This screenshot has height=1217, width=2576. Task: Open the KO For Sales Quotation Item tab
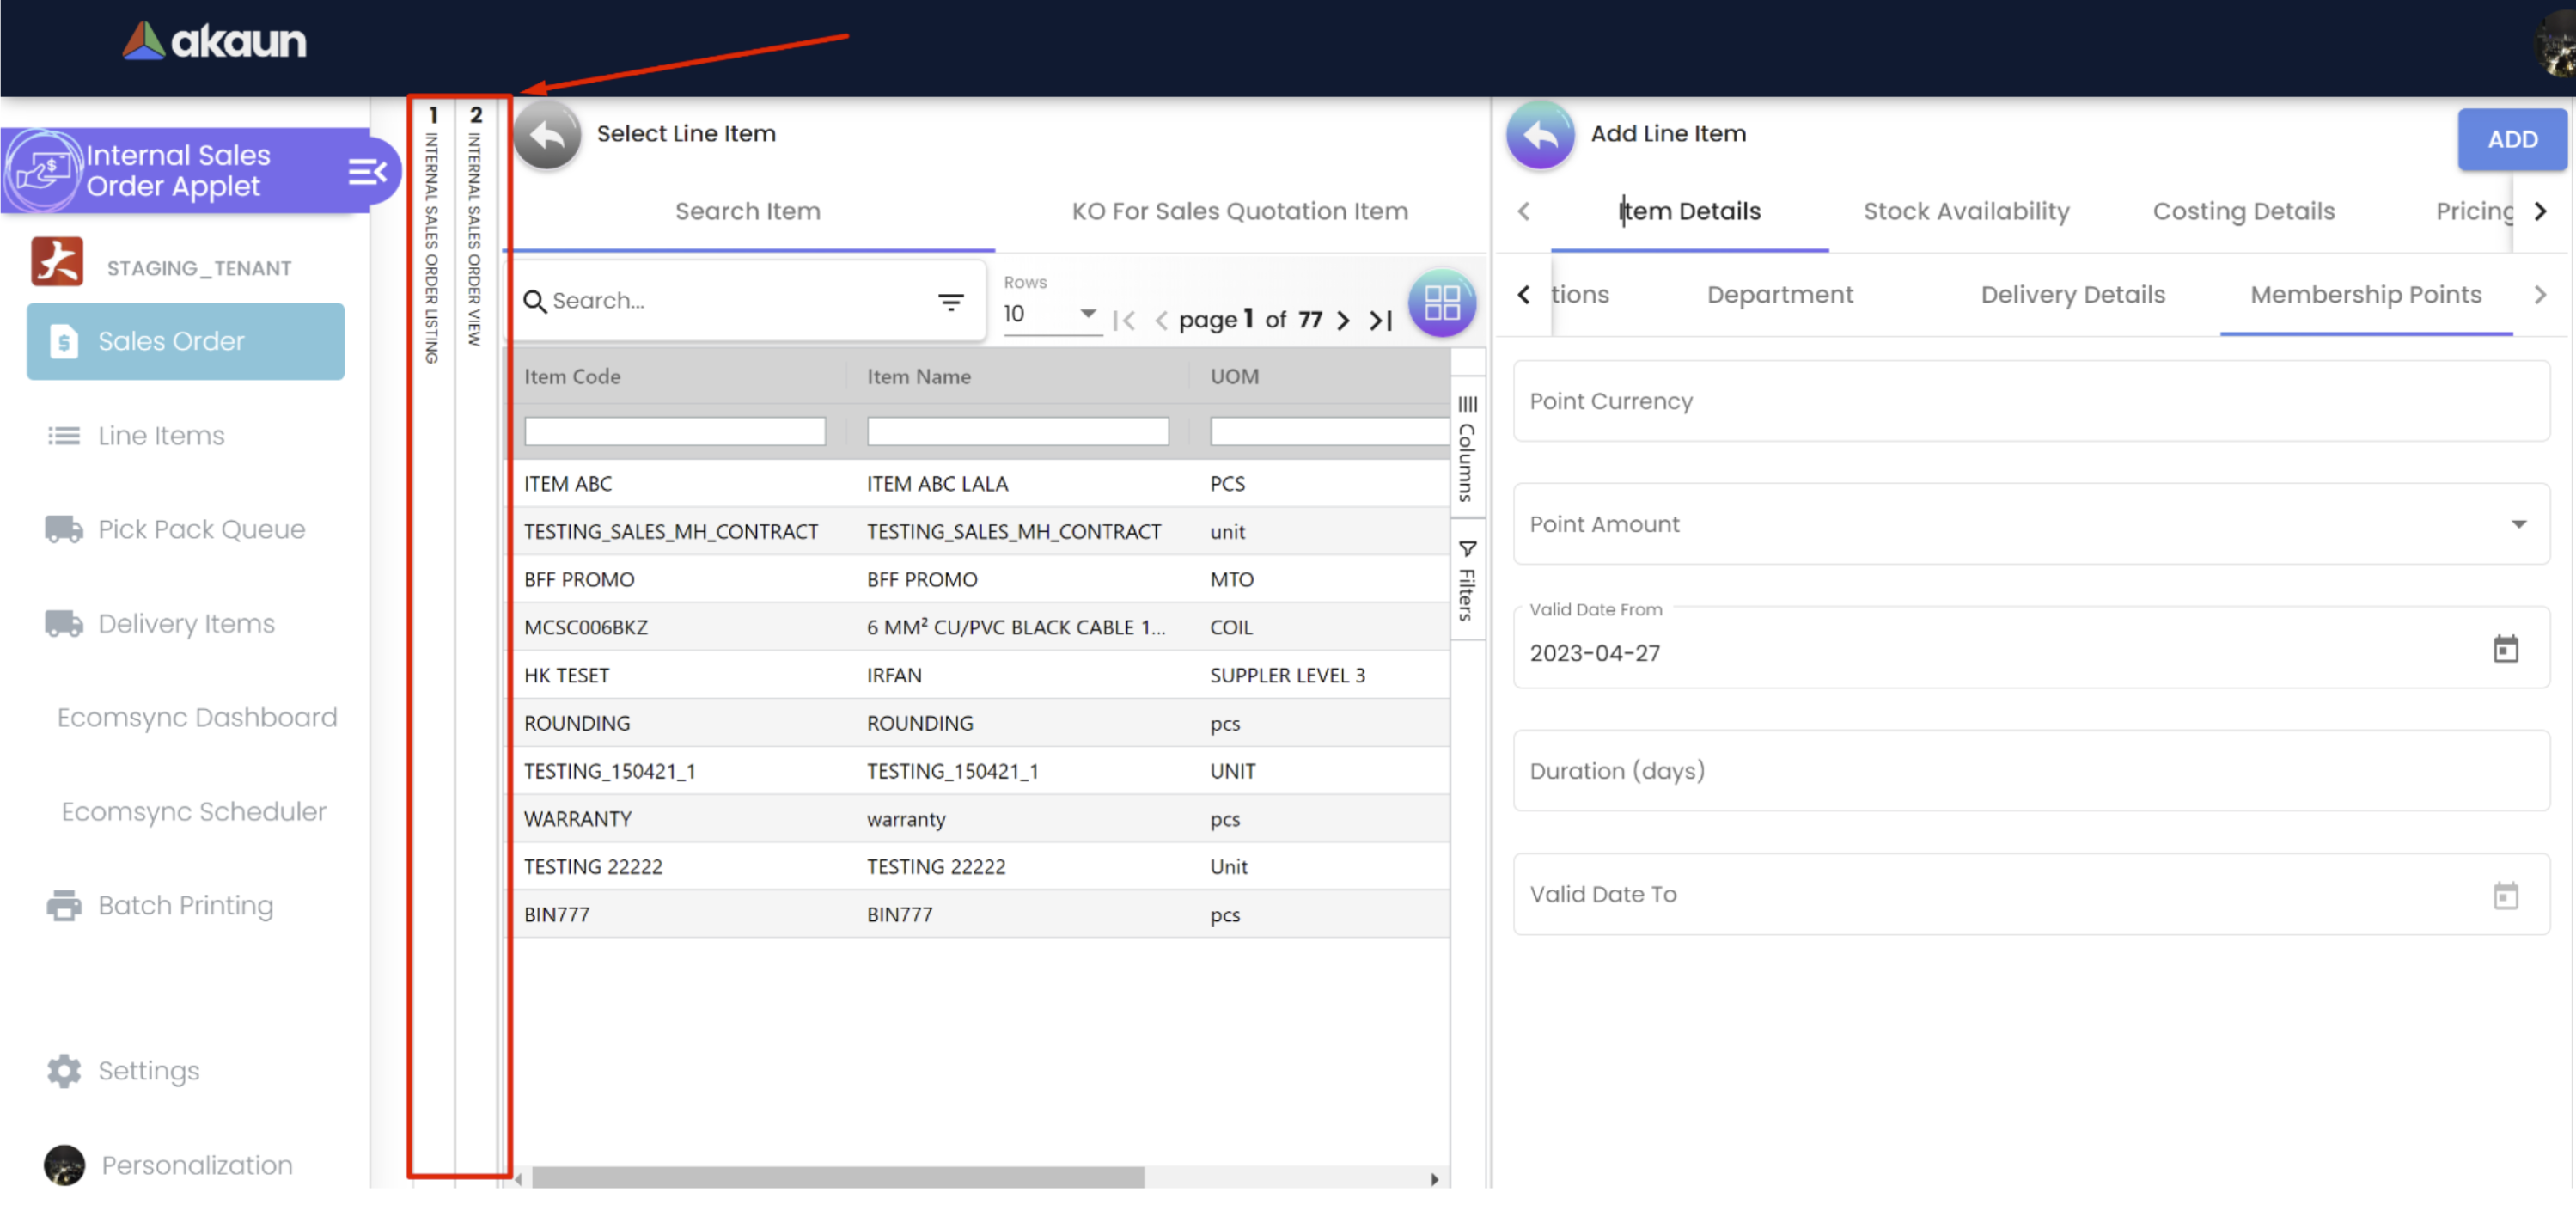1239,212
